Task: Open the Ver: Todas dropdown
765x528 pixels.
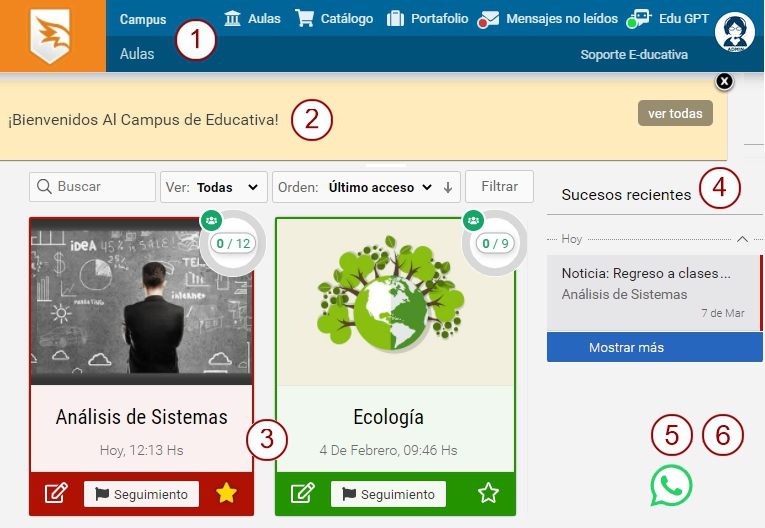Action: pyautogui.click(x=214, y=187)
